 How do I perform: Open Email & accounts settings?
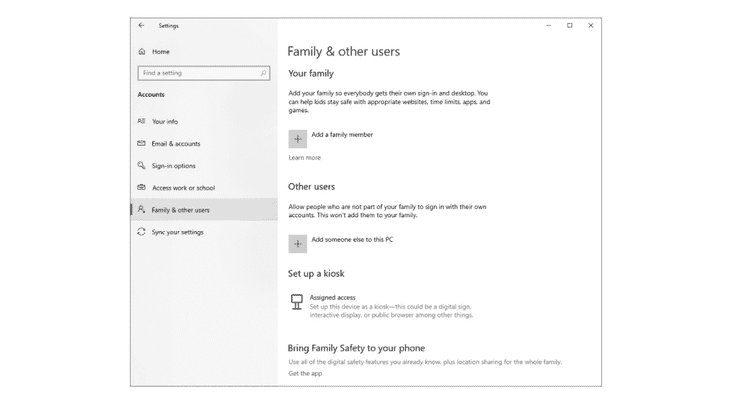click(176, 144)
